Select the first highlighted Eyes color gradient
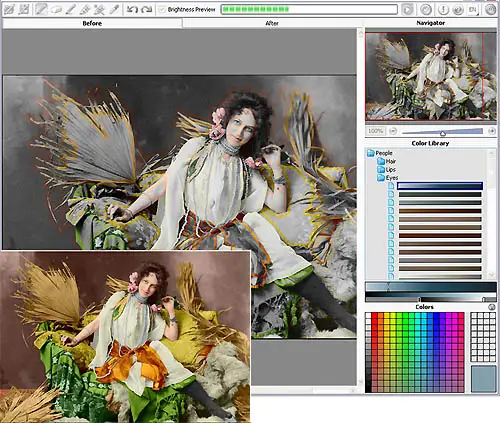500x423 pixels. click(440, 186)
